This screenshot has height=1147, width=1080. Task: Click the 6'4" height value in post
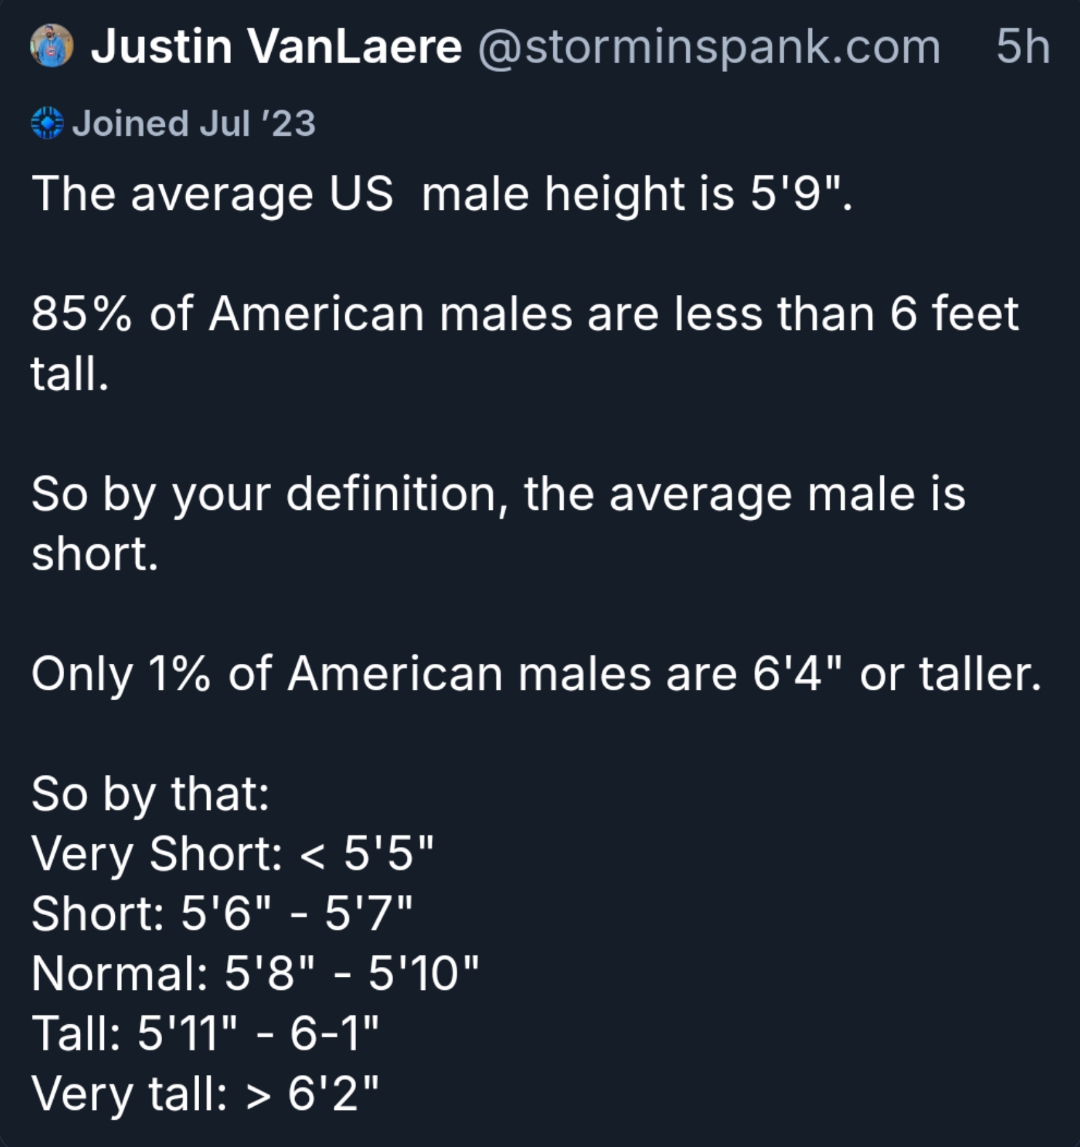pyautogui.click(x=797, y=674)
